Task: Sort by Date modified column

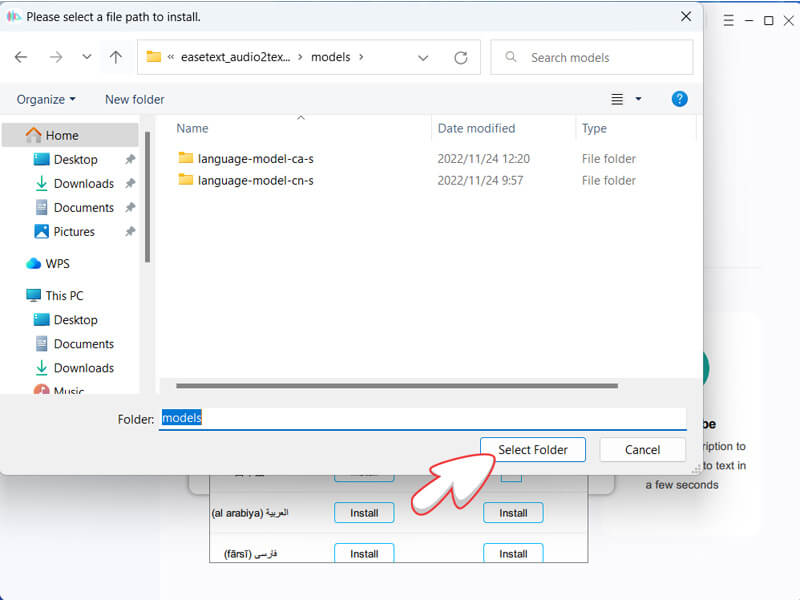Action: pyautogui.click(x=477, y=129)
